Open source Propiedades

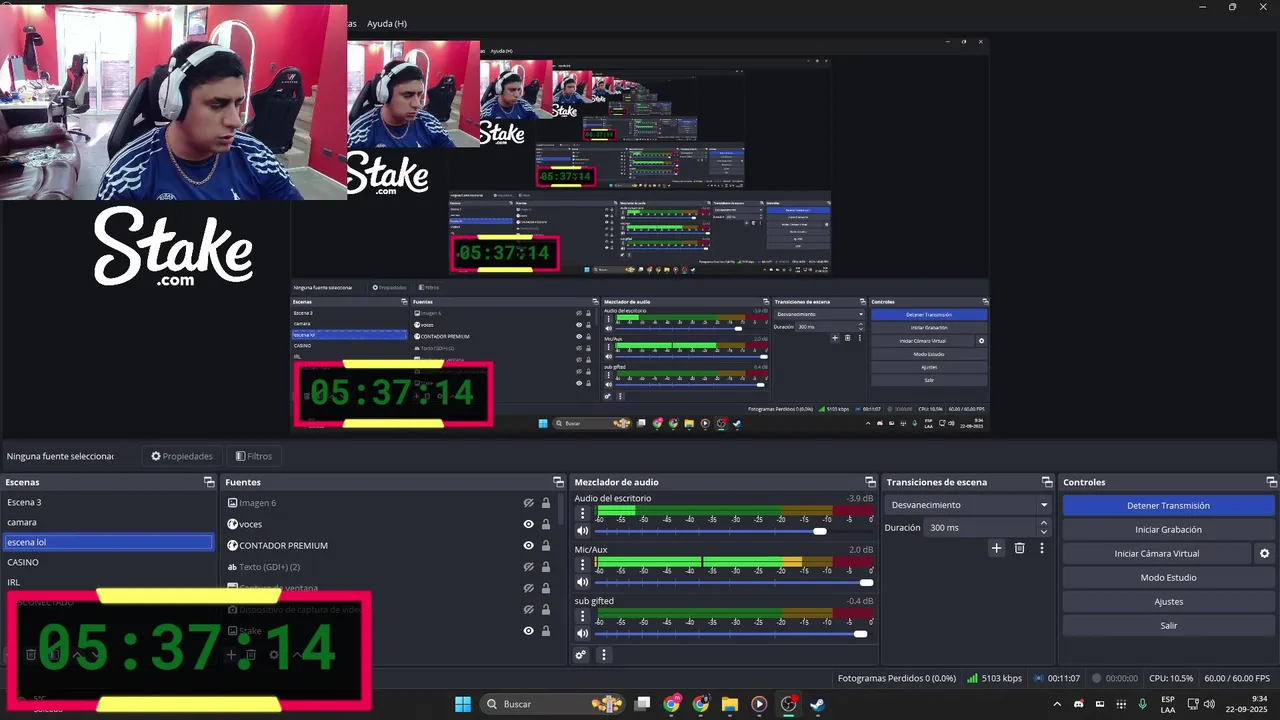182,456
